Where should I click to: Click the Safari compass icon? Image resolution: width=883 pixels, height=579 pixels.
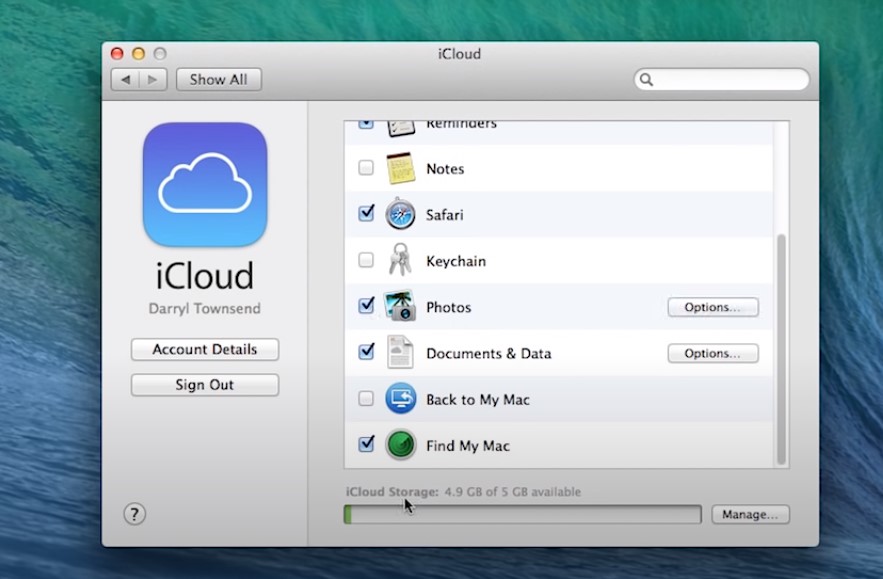[x=400, y=215]
